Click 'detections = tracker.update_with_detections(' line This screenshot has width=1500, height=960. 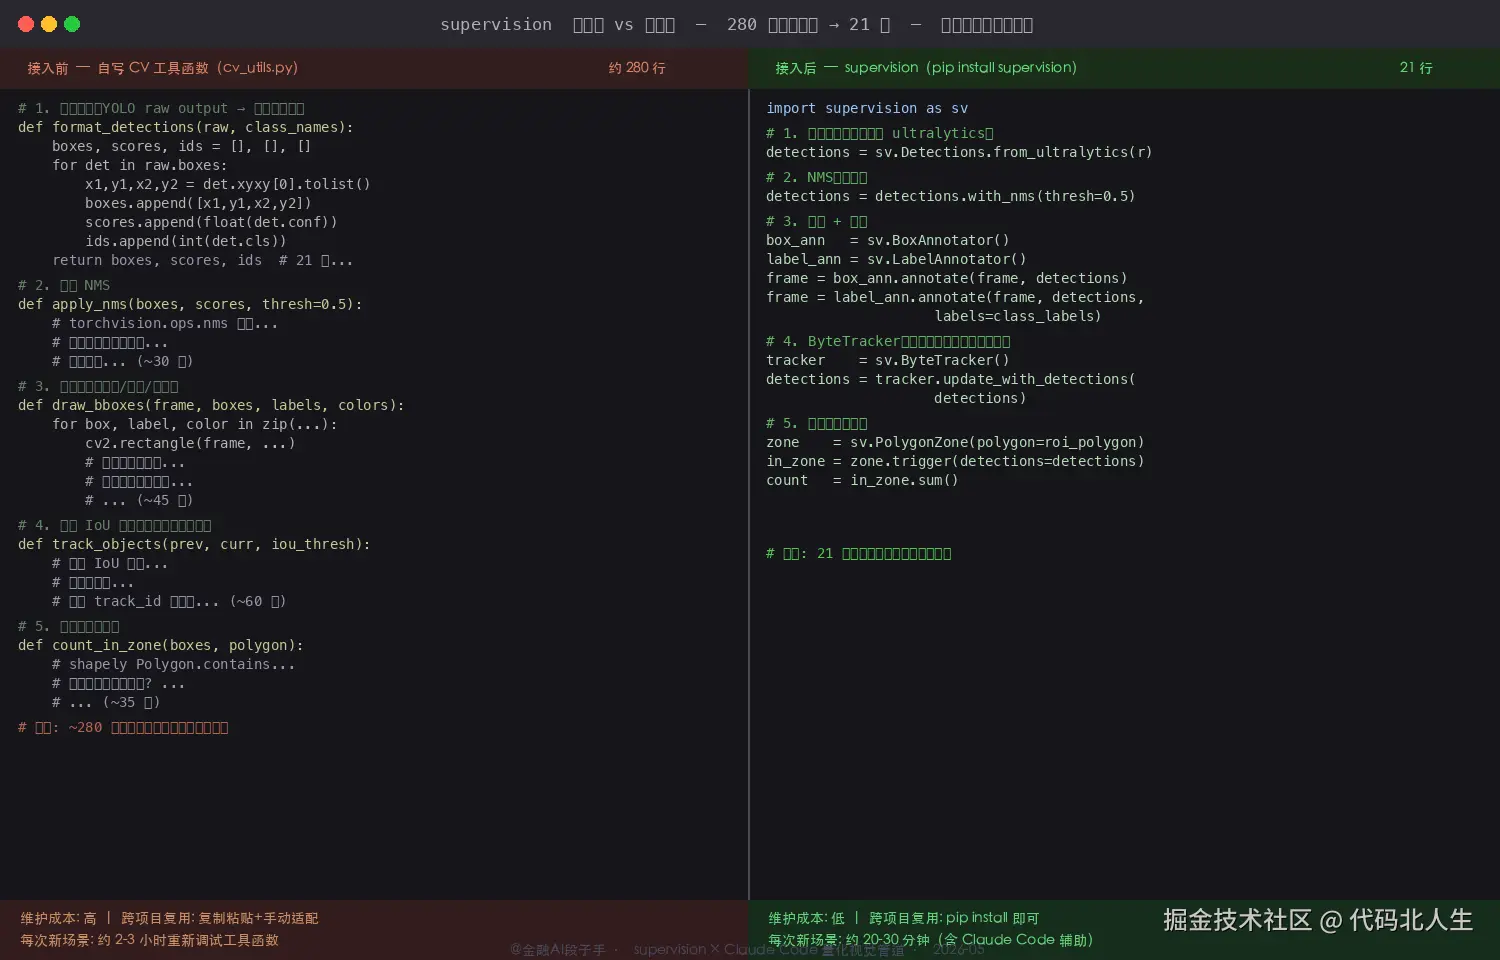tap(951, 379)
